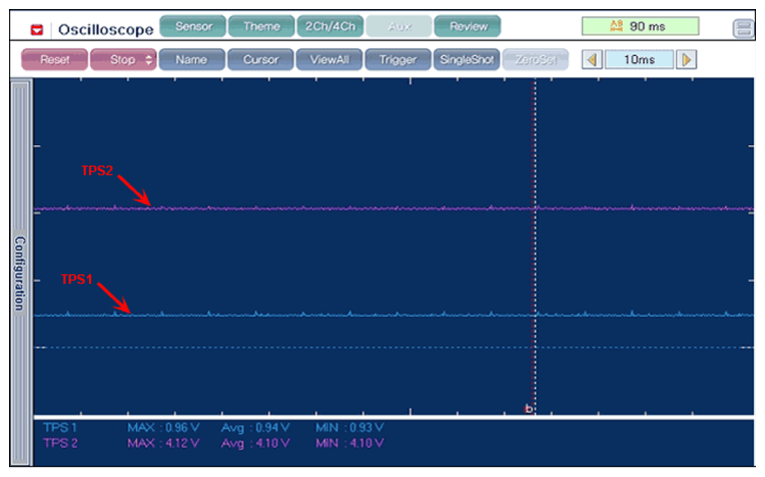Image resolution: width=765 pixels, height=477 pixels.
Task: Open the Trigger settings
Action: 398,60
